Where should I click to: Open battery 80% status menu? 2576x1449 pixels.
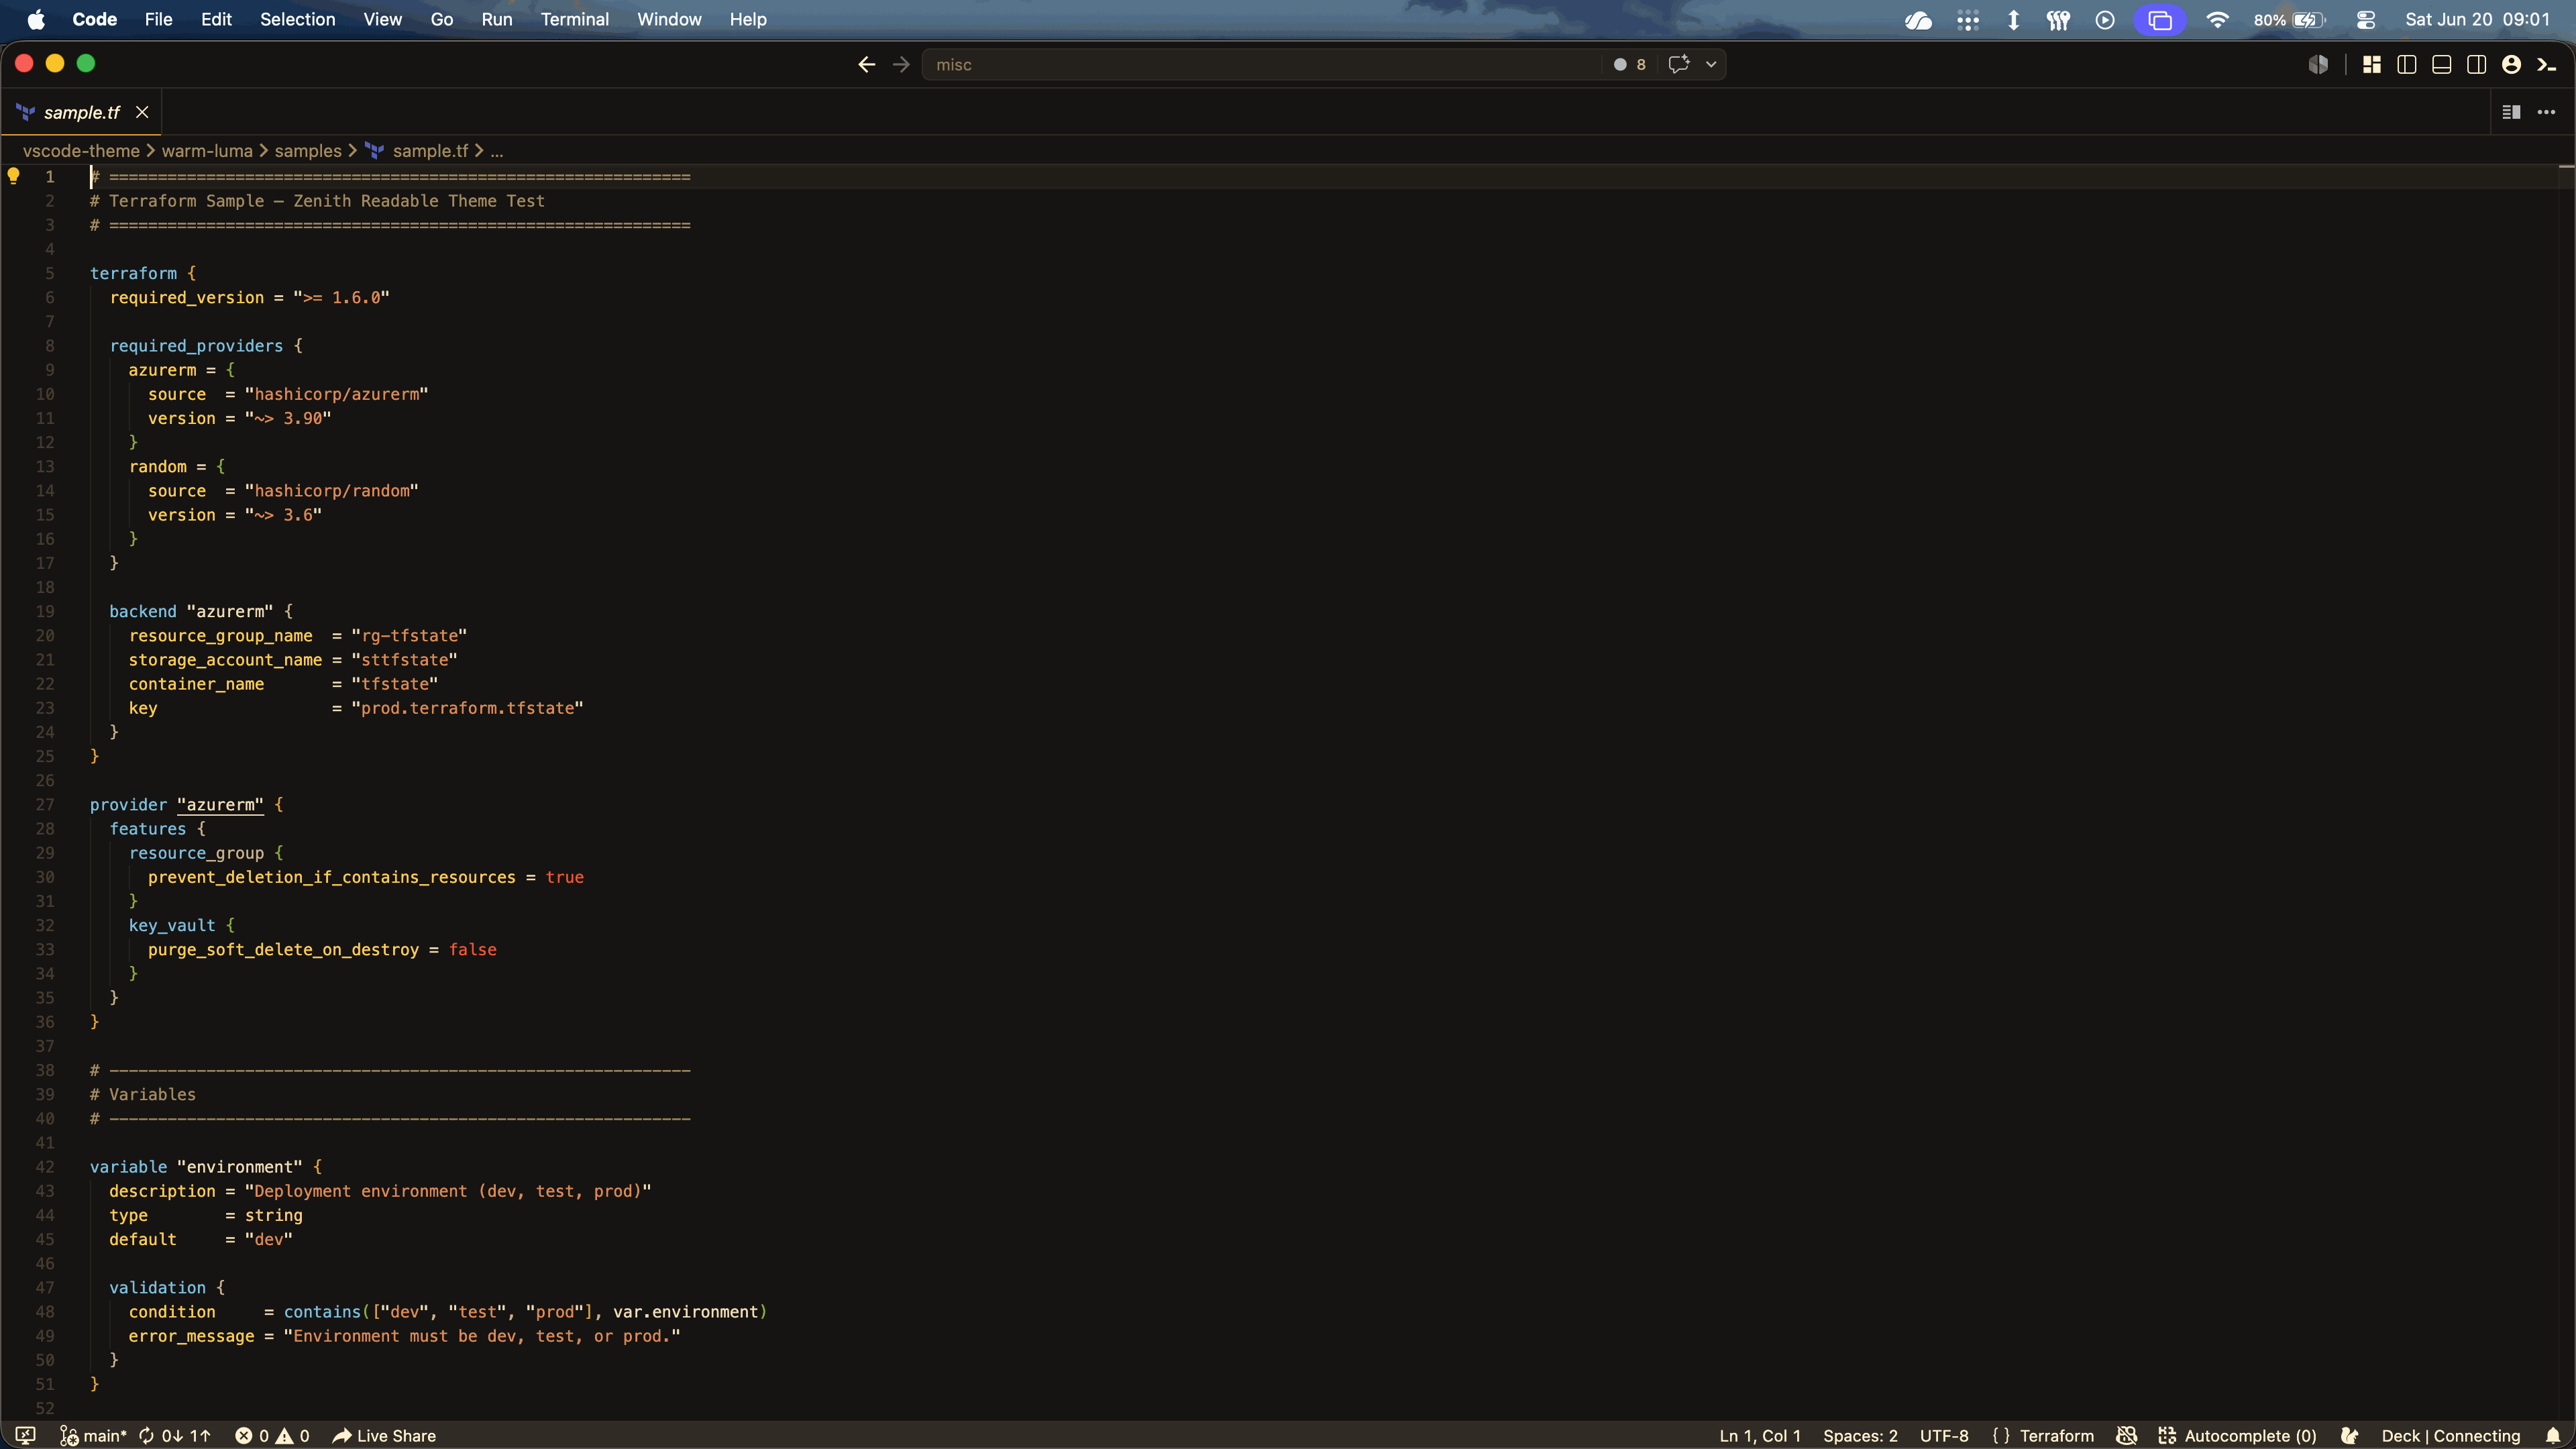click(x=2289, y=20)
